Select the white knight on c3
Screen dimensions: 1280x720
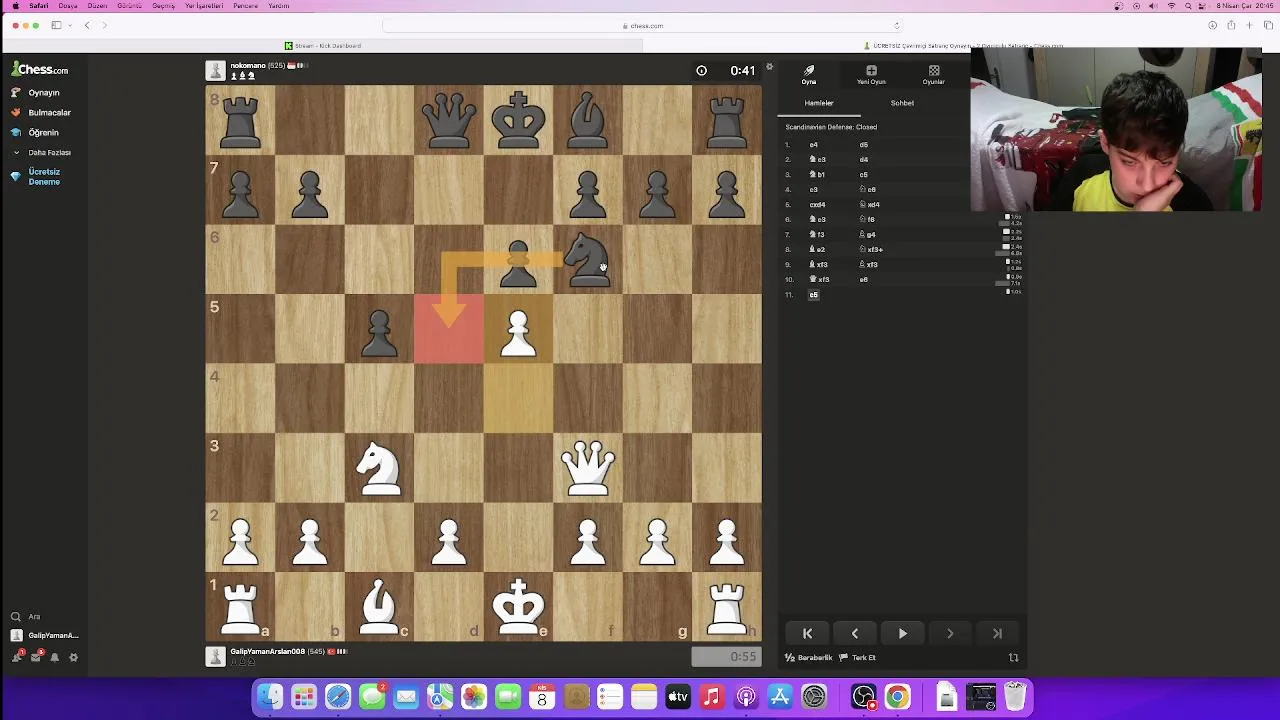point(379,468)
